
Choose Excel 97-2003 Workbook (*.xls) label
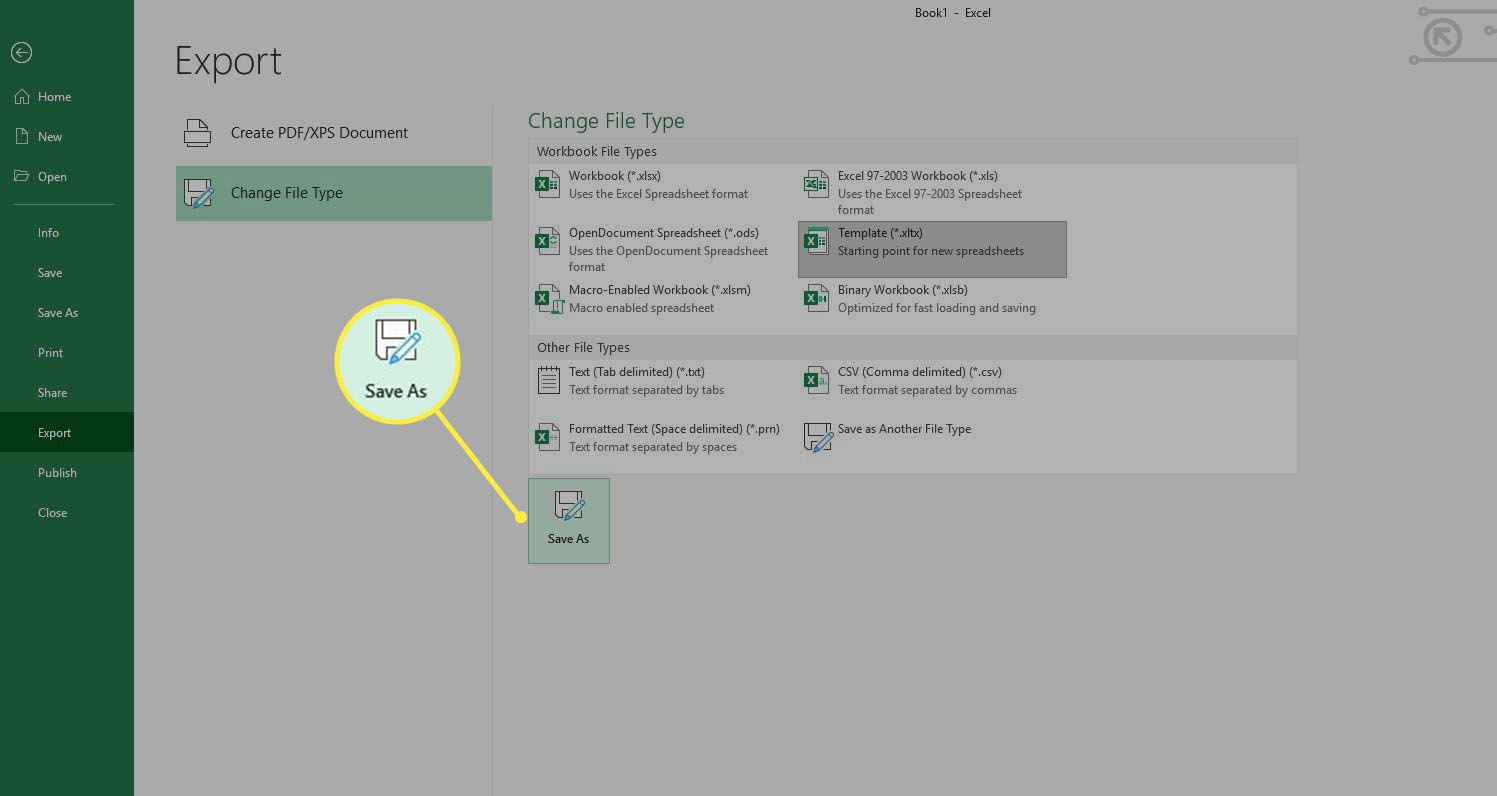(918, 176)
